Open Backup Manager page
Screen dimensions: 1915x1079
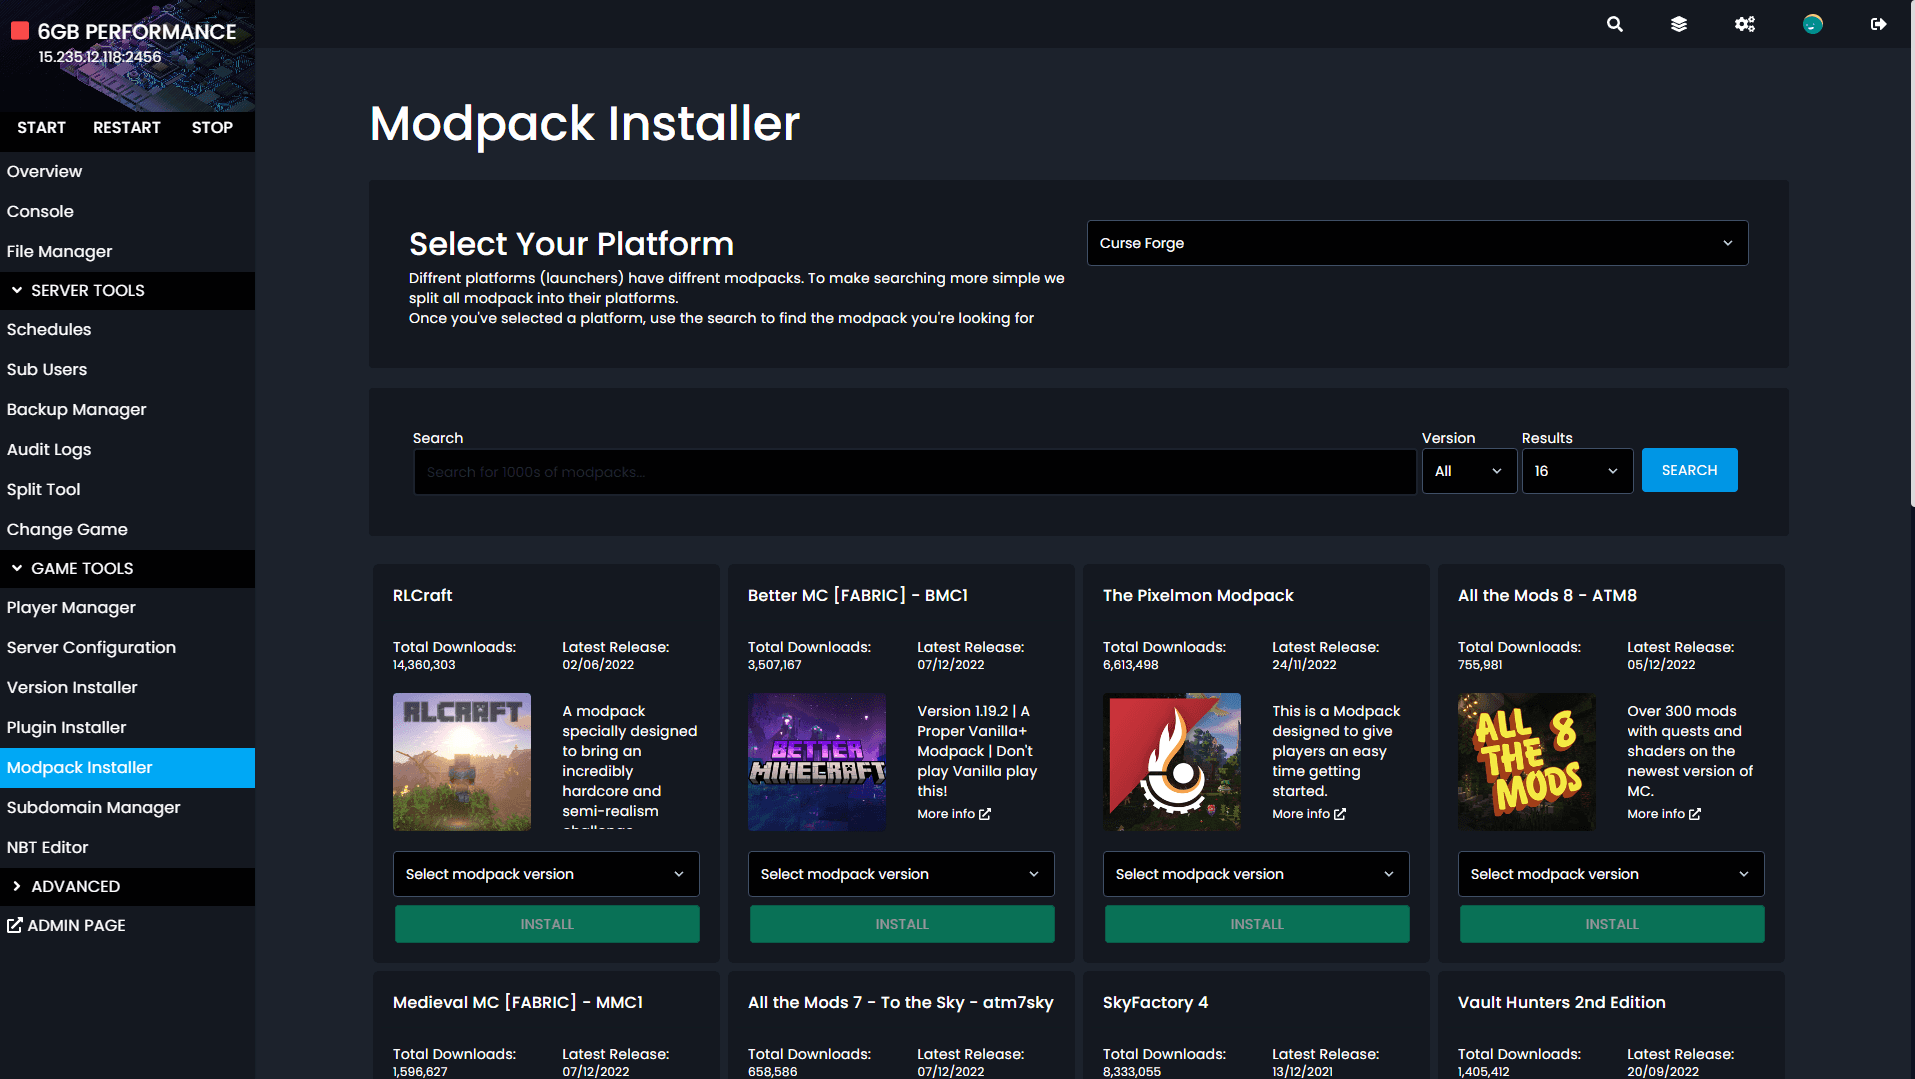point(127,409)
